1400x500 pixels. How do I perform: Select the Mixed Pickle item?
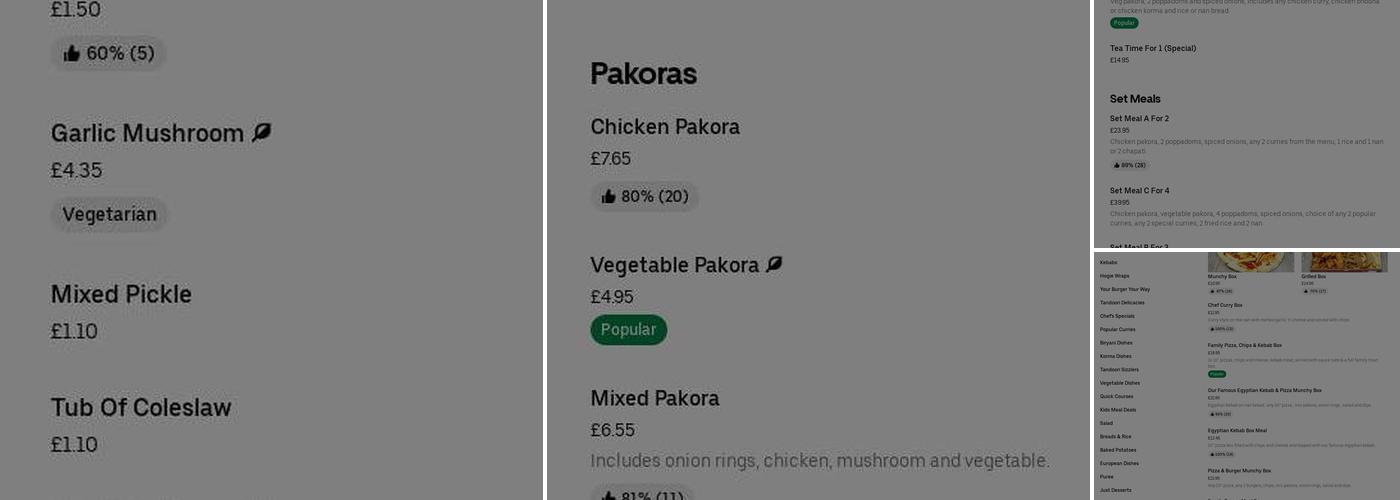(121, 294)
